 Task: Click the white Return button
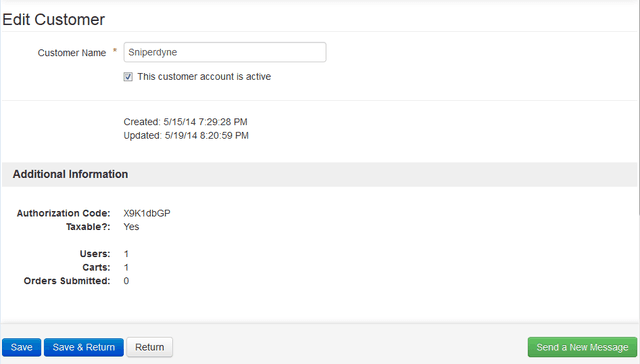point(149,347)
